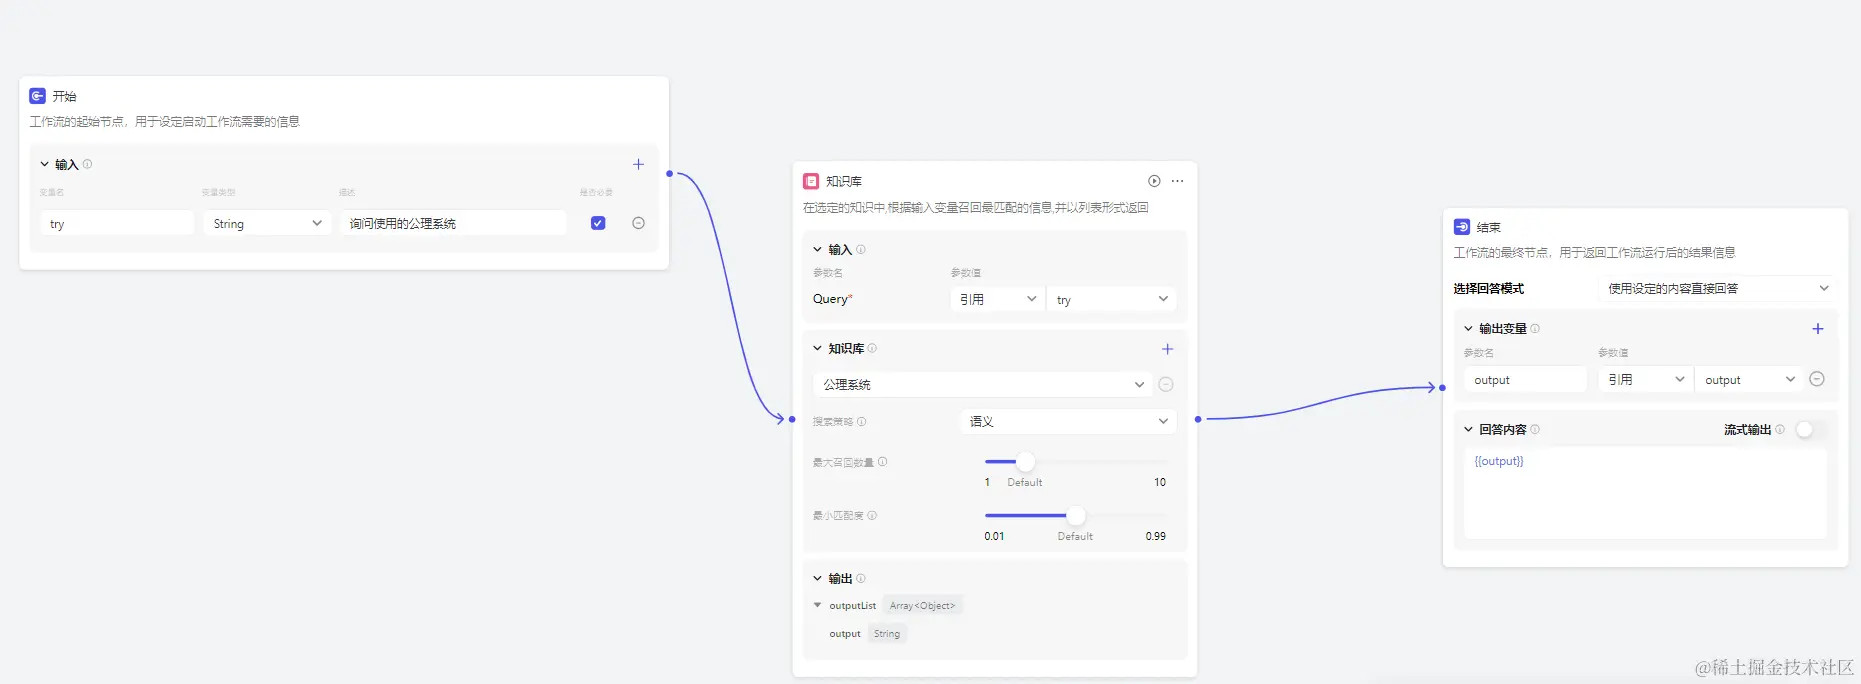1861x684 pixels.
Task: Click the 结束 node title
Action: point(1489,227)
